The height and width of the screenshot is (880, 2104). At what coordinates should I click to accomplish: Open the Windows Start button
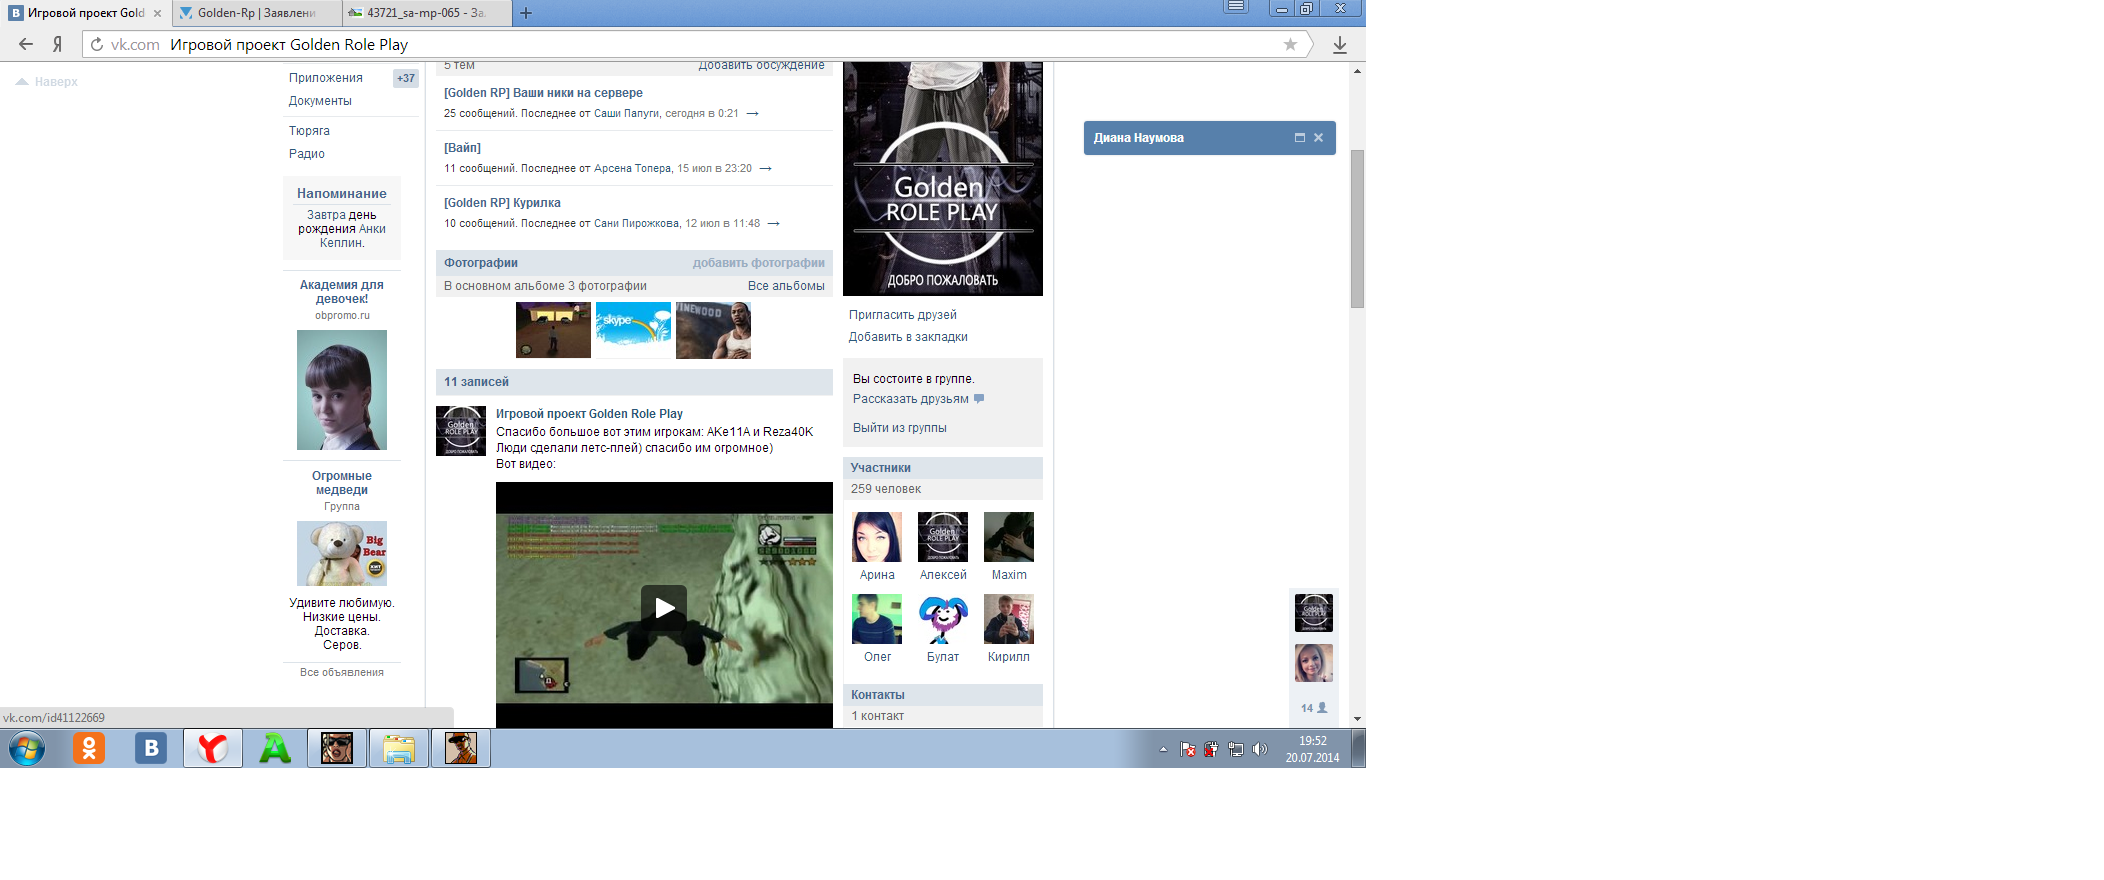[x=27, y=748]
